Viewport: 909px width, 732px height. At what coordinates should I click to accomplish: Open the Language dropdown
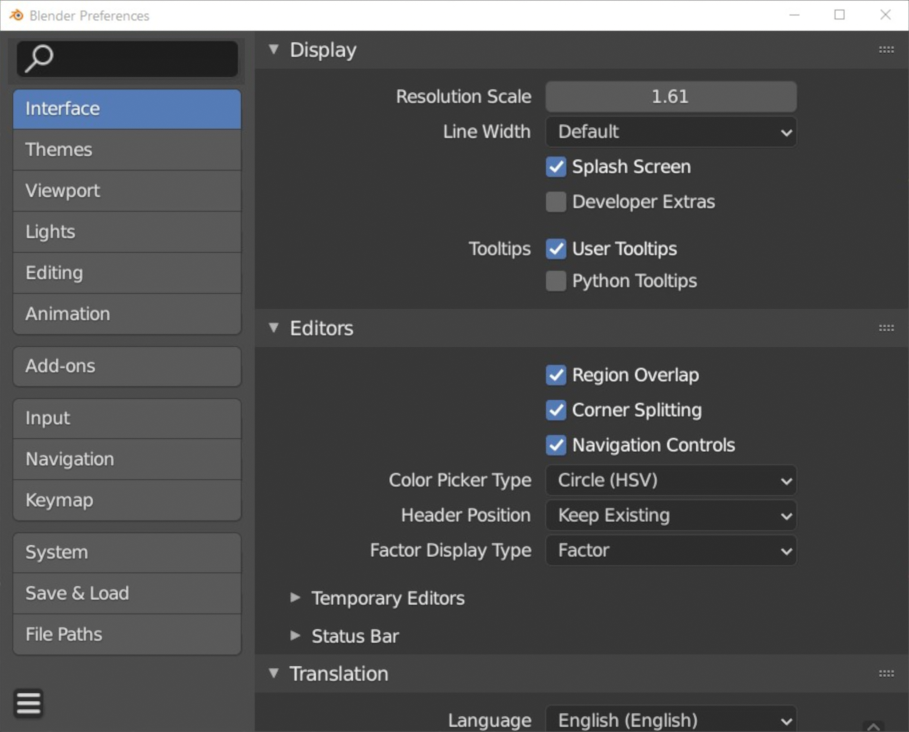tap(671, 720)
